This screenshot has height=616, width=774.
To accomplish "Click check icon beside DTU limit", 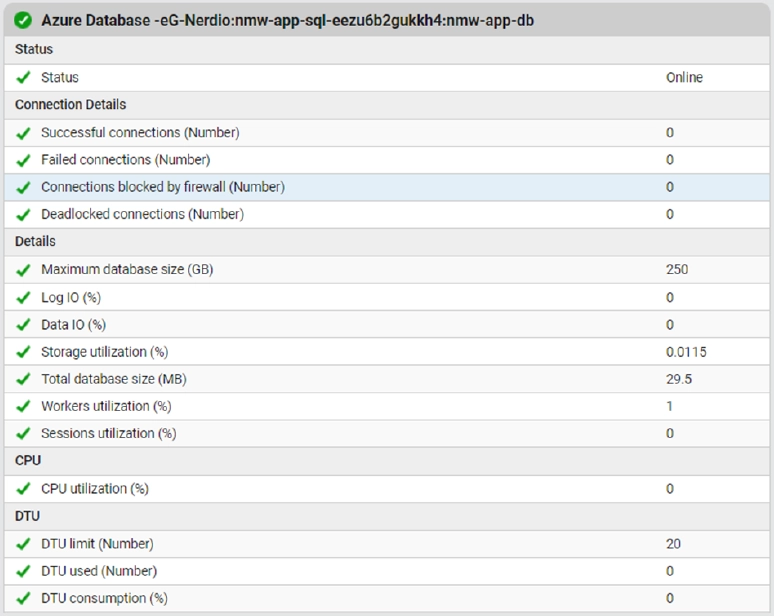I will pyautogui.click(x=23, y=544).
